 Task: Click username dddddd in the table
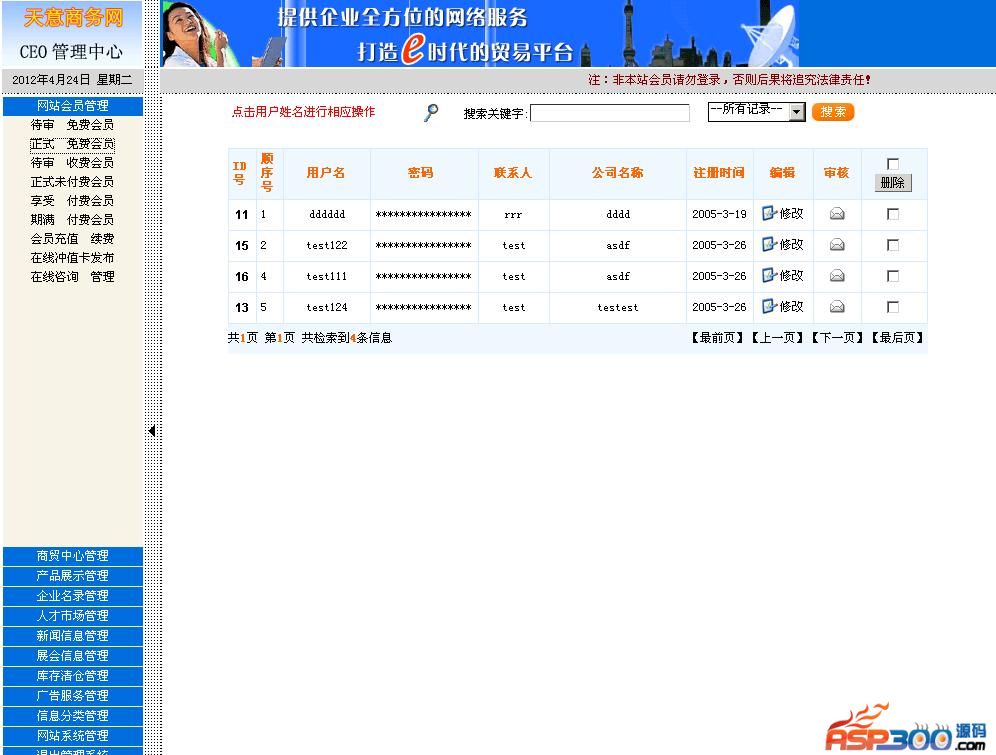tap(327, 215)
